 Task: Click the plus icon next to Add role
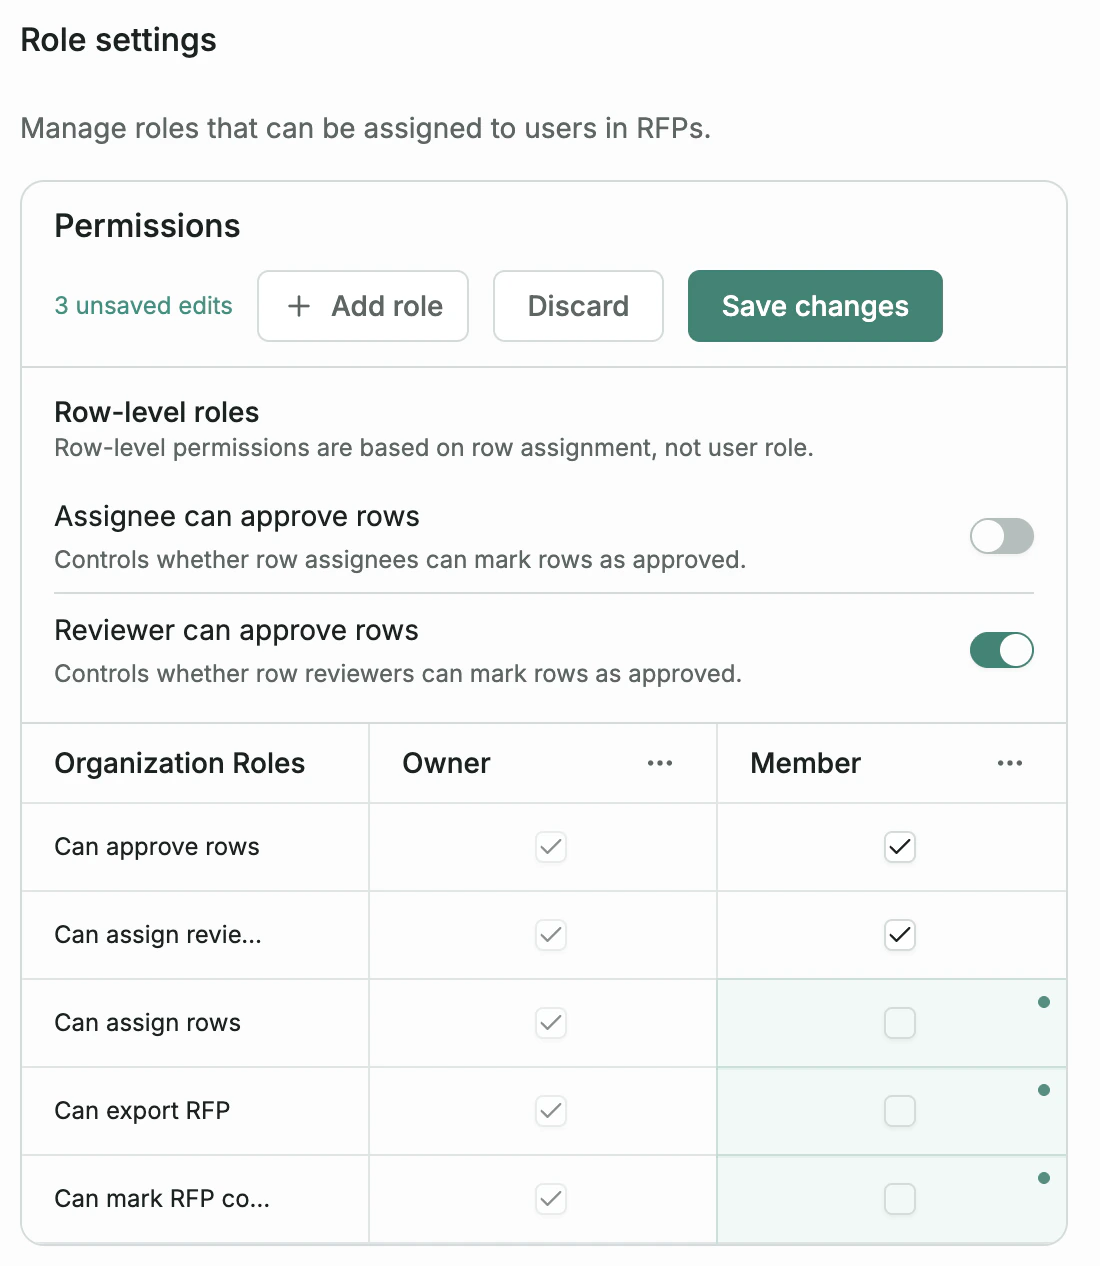click(298, 306)
